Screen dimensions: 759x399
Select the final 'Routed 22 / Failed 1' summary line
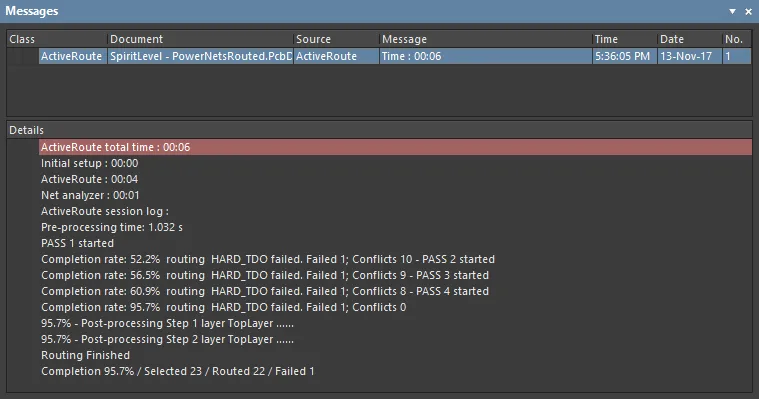click(178, 371)
